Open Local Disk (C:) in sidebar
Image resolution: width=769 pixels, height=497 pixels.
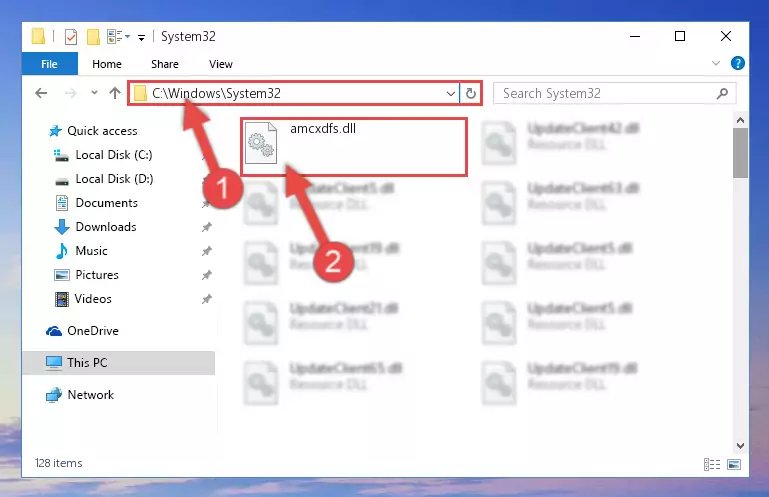pos(103,155)
